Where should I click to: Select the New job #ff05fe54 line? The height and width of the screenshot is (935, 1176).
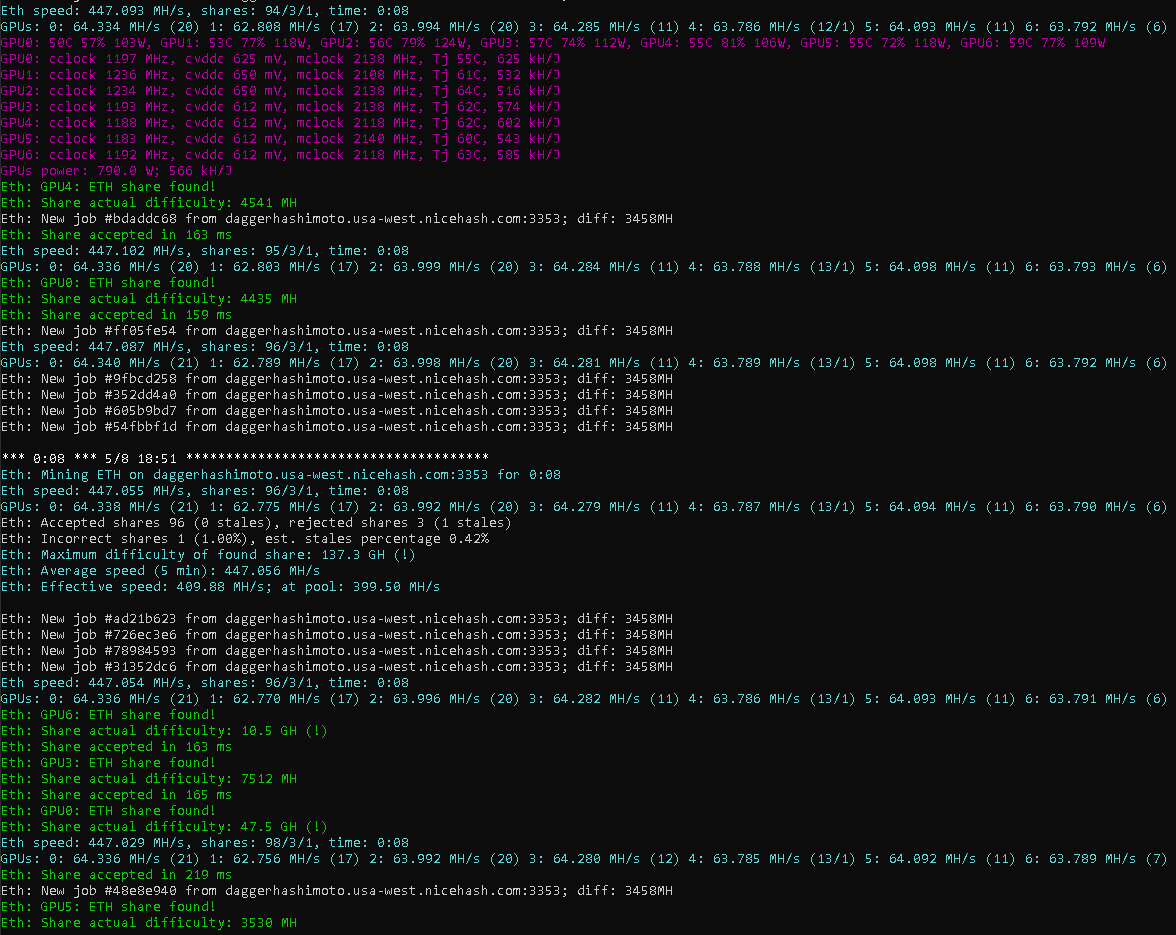tap(337, 331)
